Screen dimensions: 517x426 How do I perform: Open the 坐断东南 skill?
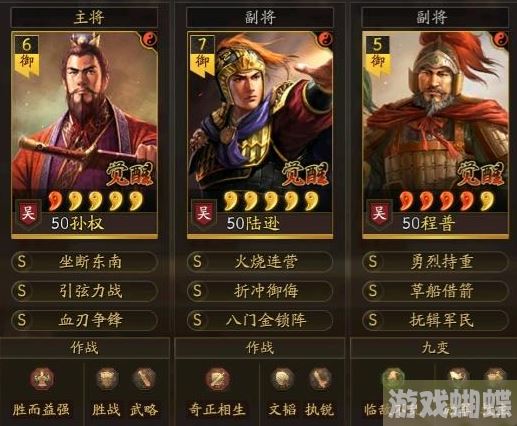point(84,262)
